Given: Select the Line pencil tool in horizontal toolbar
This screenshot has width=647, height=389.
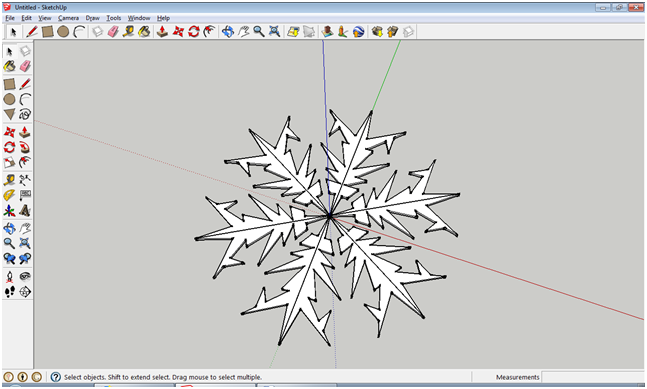Looking at the screenshot, I should pyautogui.click(x=32, y=31).
